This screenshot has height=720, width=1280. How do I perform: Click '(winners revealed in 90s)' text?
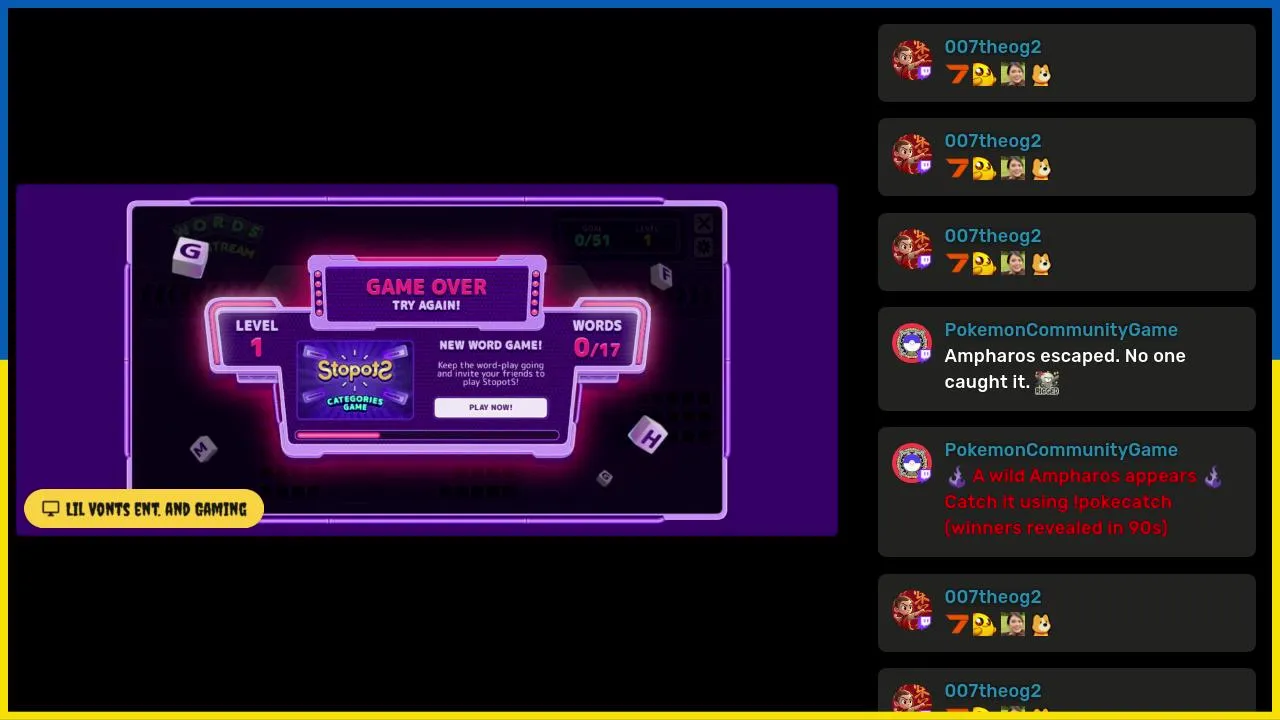click(x=1056, y=528)
